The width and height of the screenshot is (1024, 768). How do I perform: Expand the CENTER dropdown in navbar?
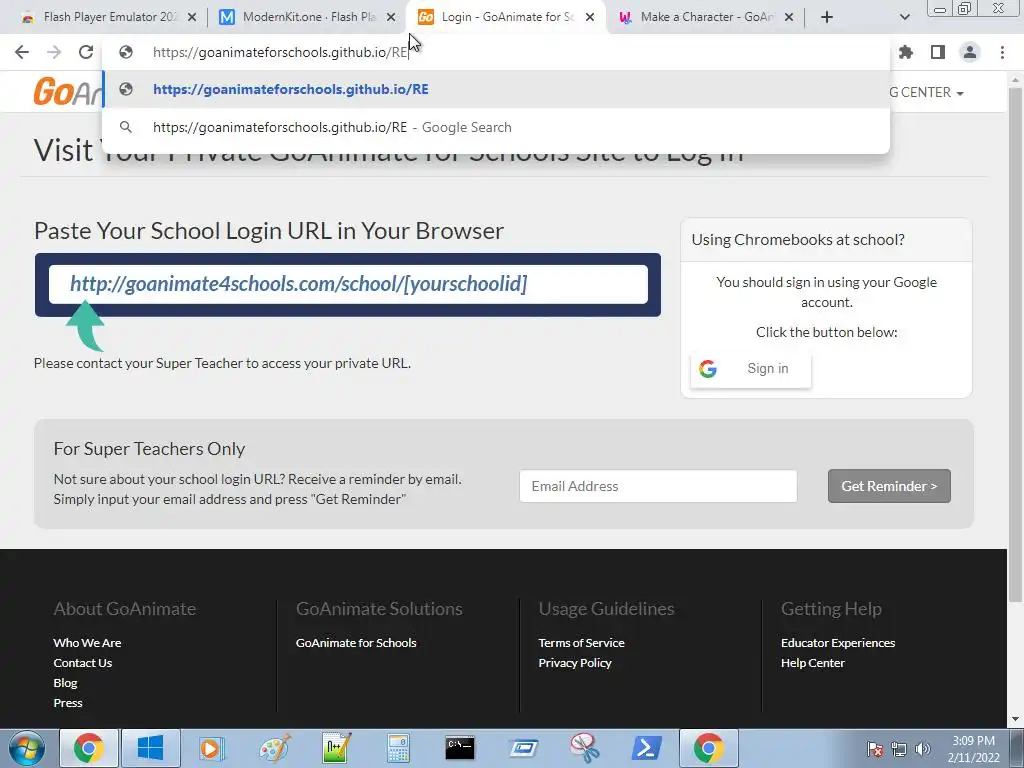tap(926, 93)
